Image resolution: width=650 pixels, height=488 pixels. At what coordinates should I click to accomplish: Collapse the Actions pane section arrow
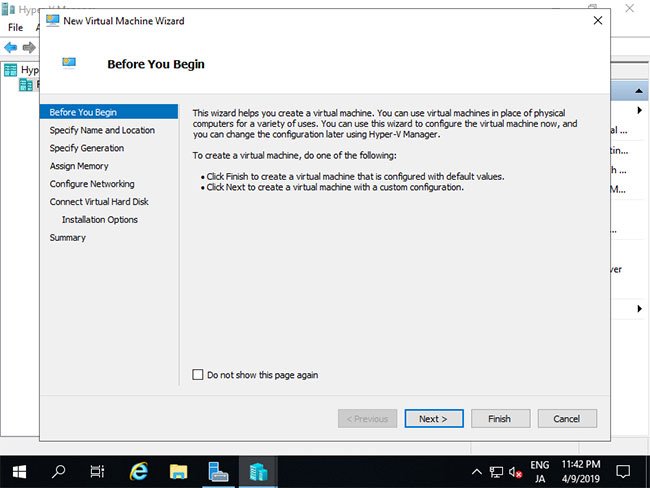pos(639,91)
